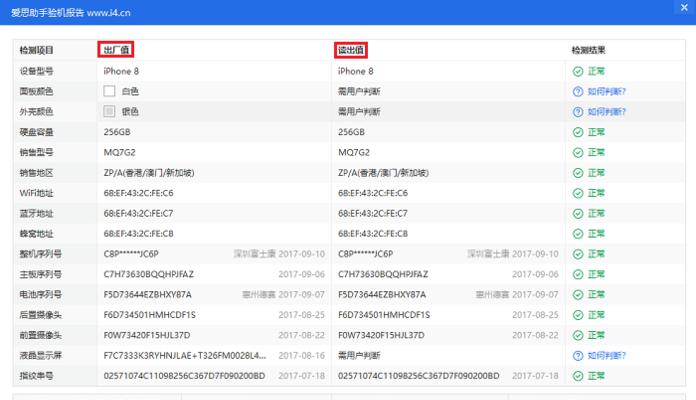Click green check icon in 前置摄像头 row
The width and height of the screenshot is (696, 400).
pyautogui.click(x=577, y=335)
